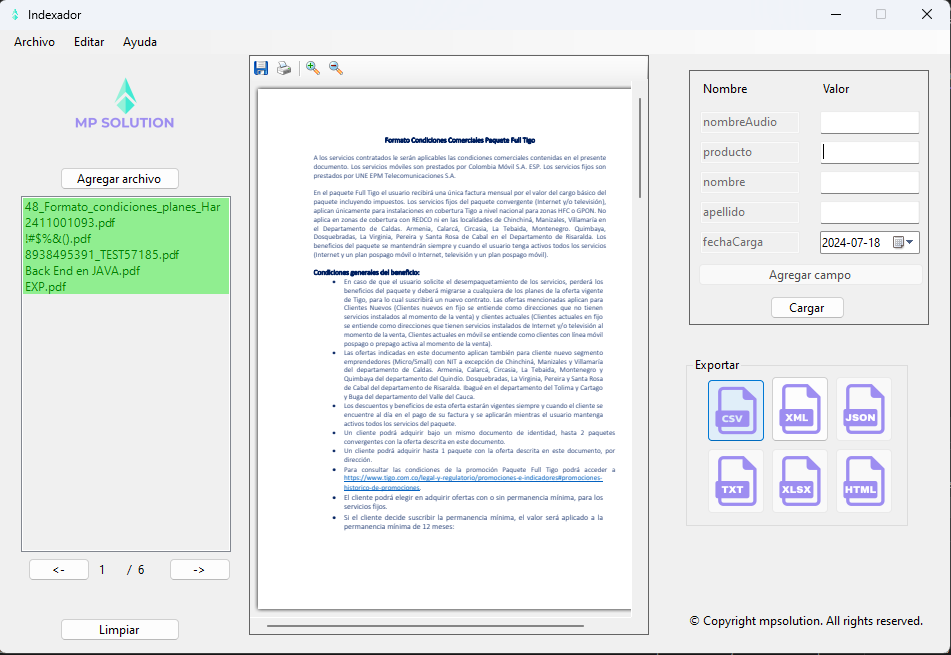Click the Cargar button
Screen dimensions: 951x655
[807, 307]
